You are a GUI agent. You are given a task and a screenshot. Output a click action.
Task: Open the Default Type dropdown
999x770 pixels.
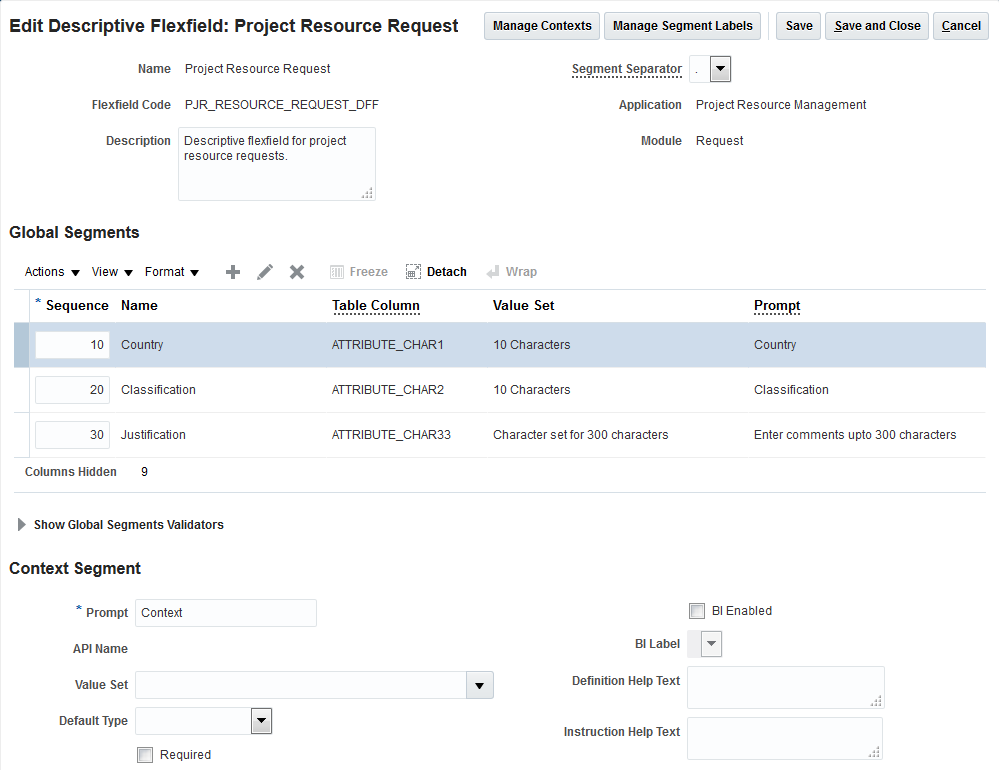point(261,721)
